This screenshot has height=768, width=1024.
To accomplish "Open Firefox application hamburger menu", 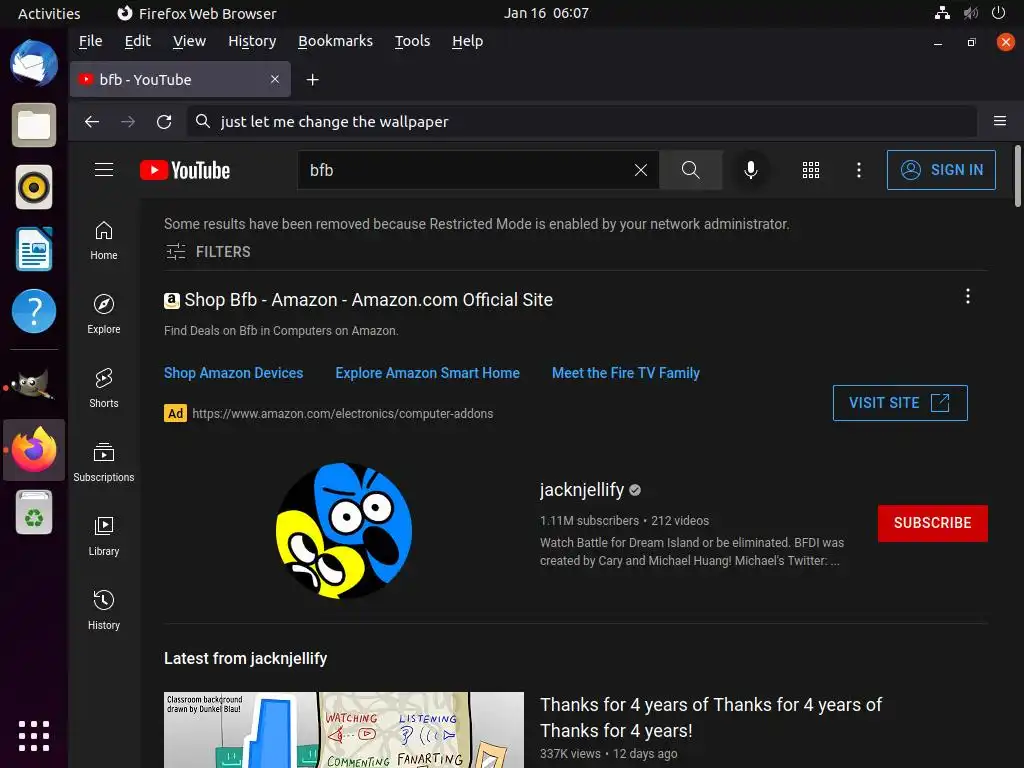I will pos(999,121).
